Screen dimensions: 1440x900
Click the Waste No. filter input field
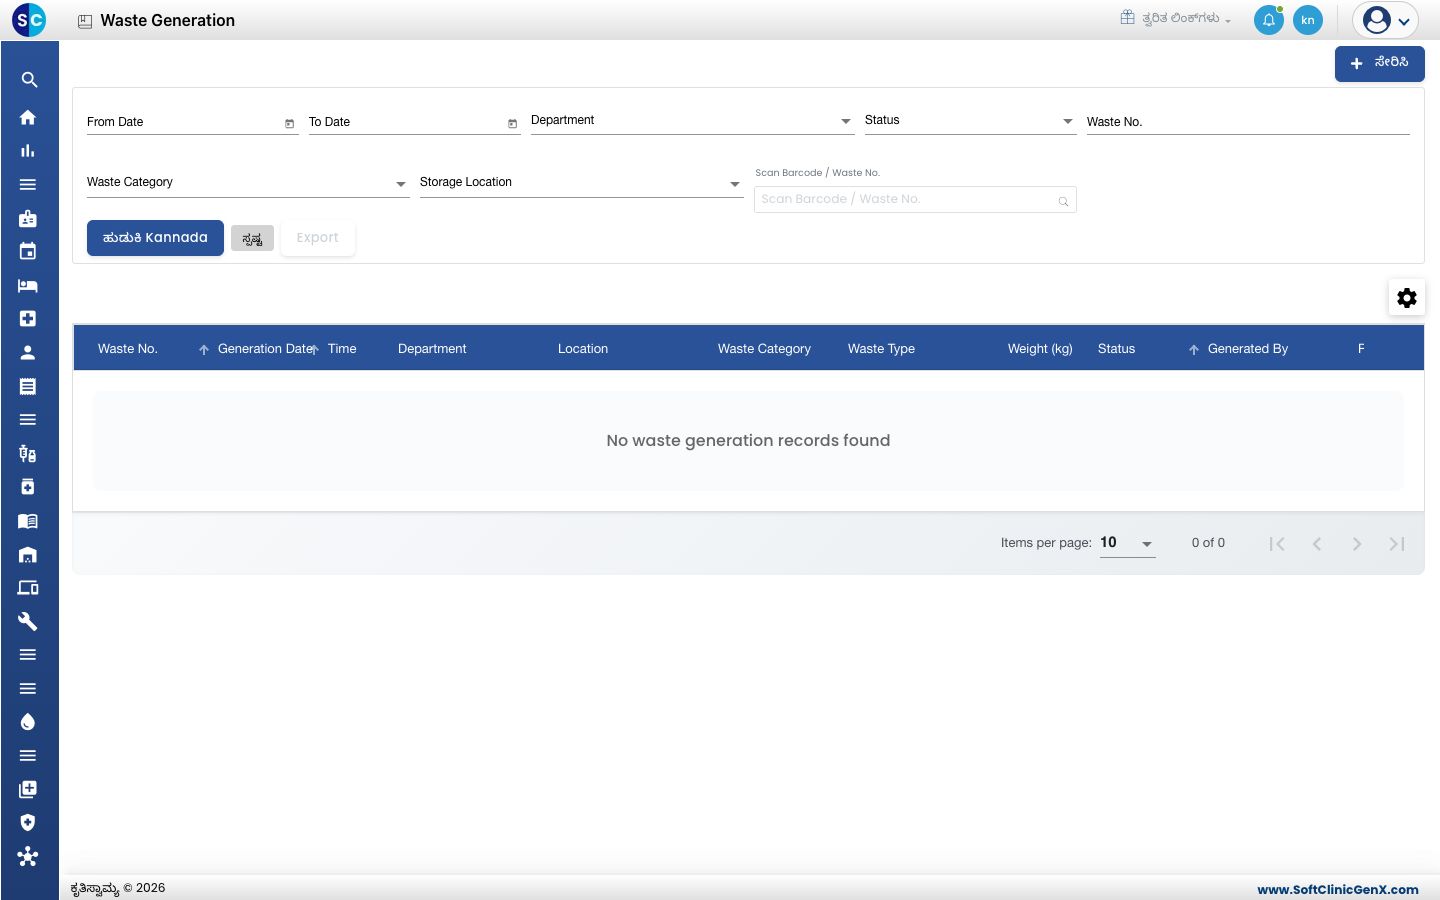(x=1248, y=122)
